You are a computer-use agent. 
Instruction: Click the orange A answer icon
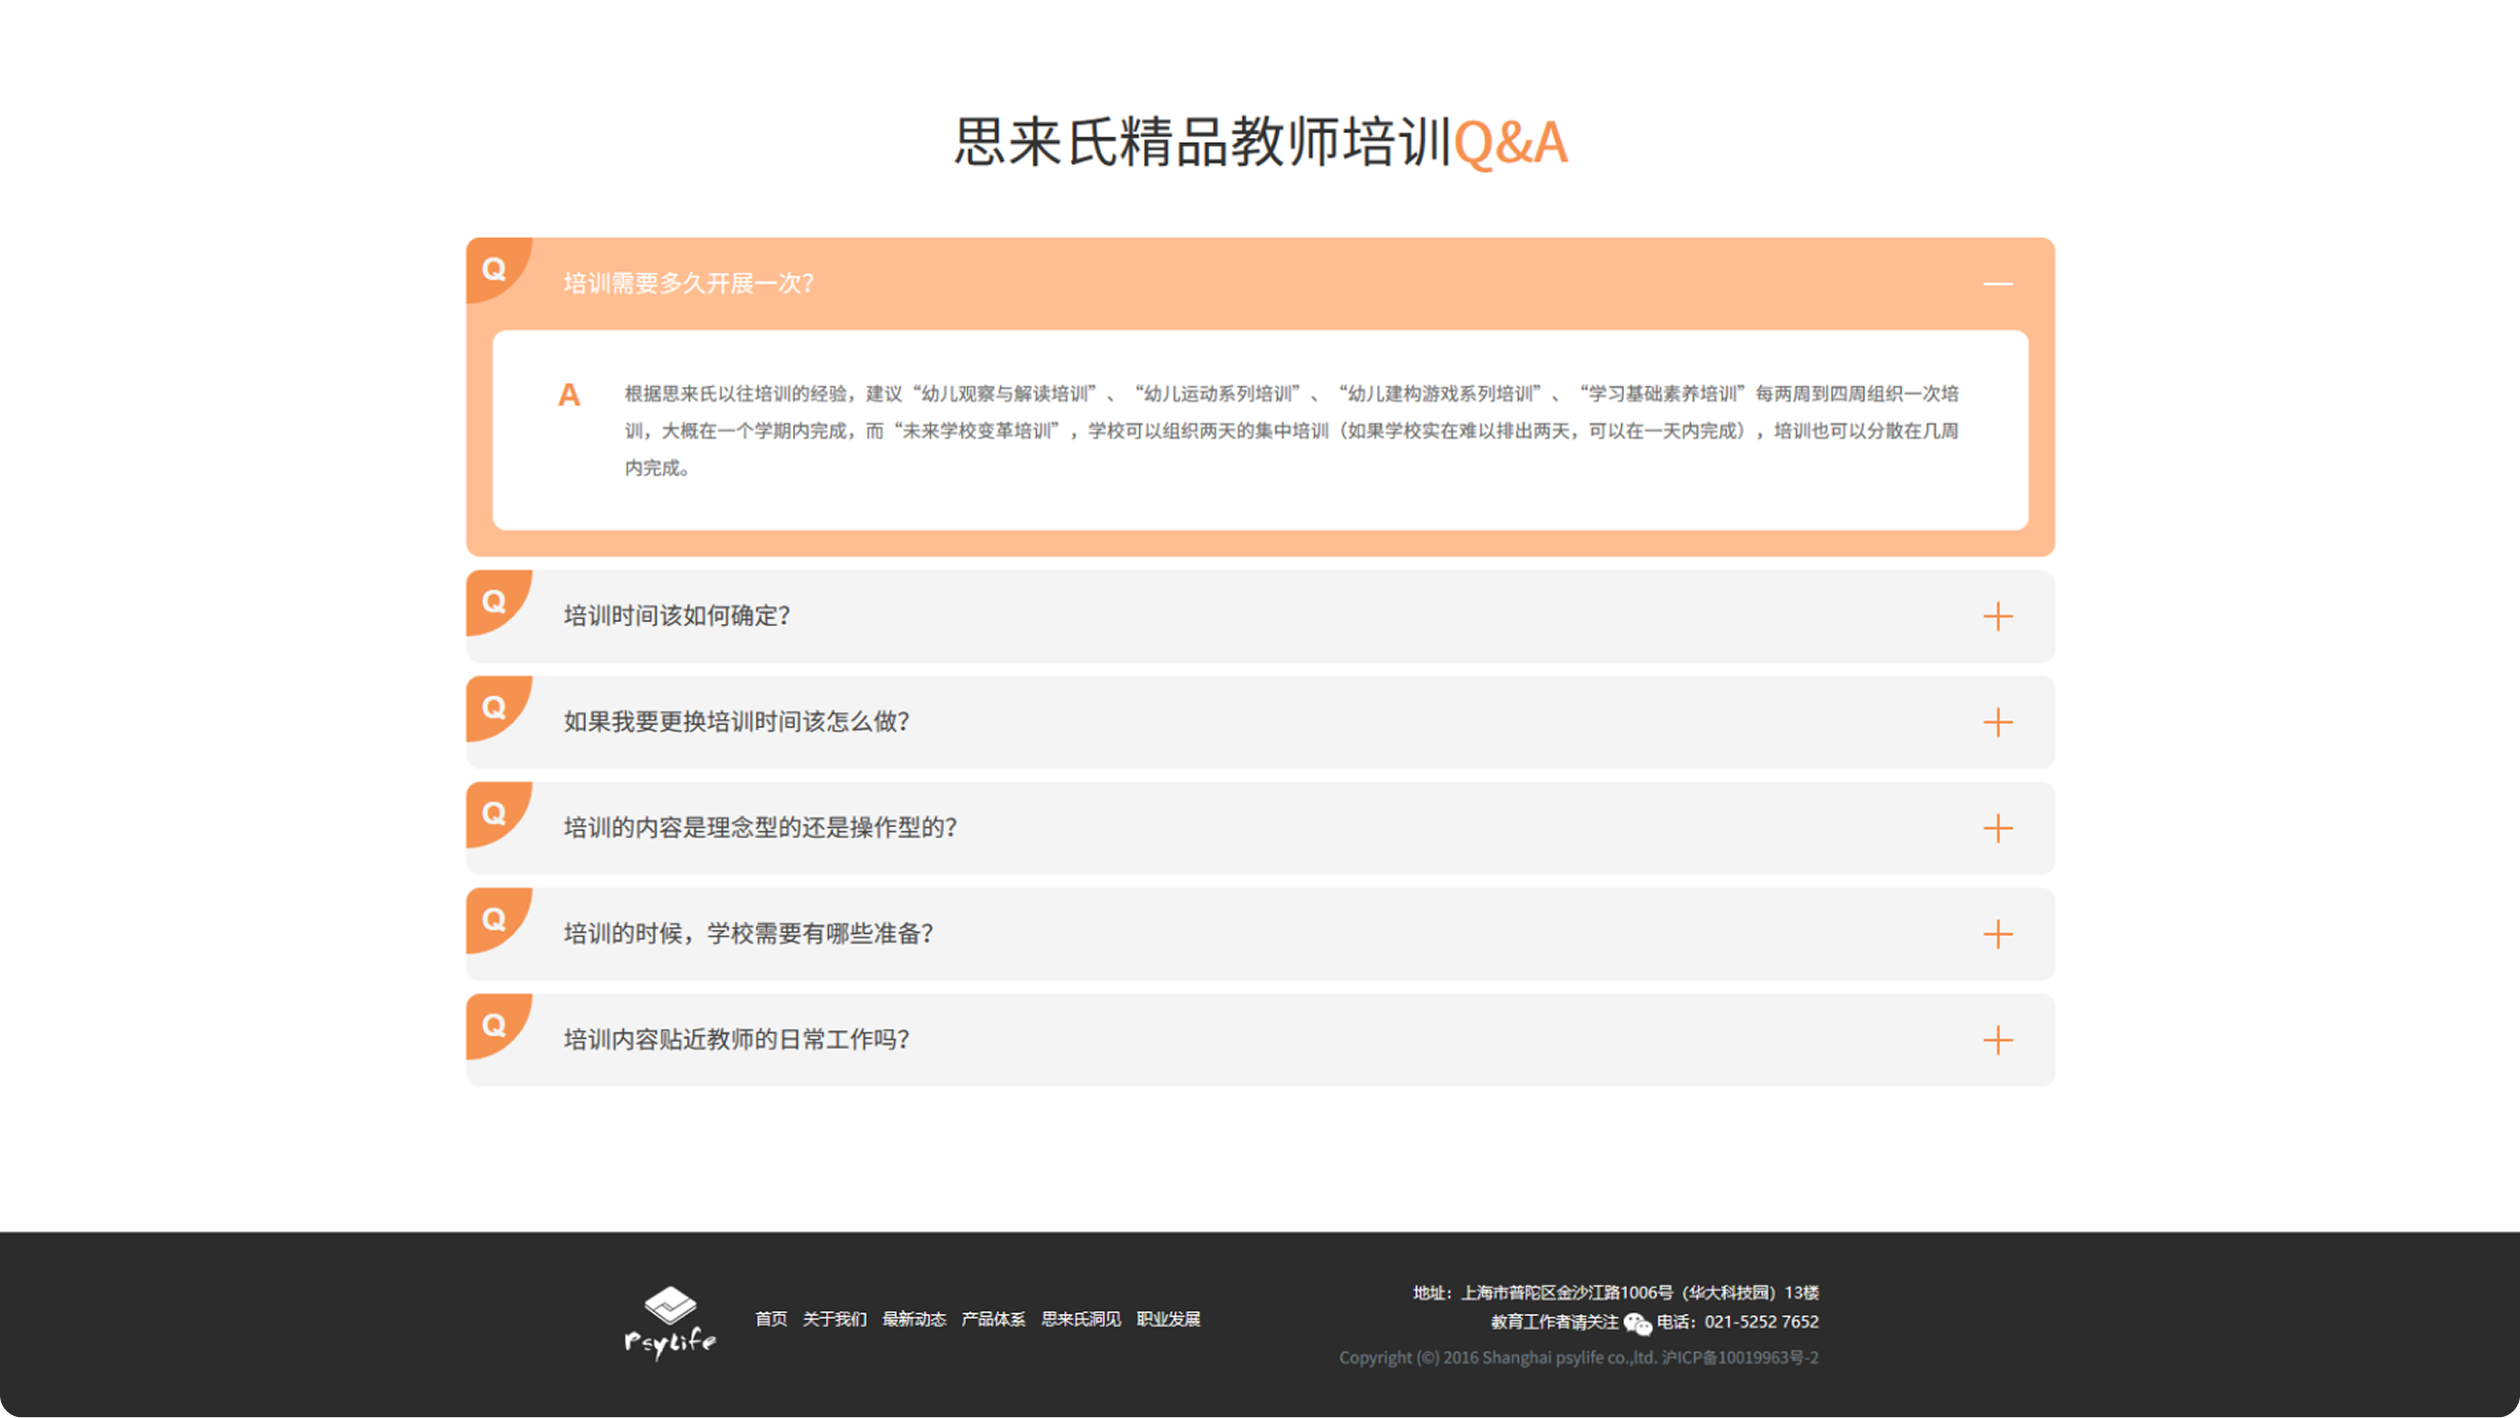click(570, 395)
